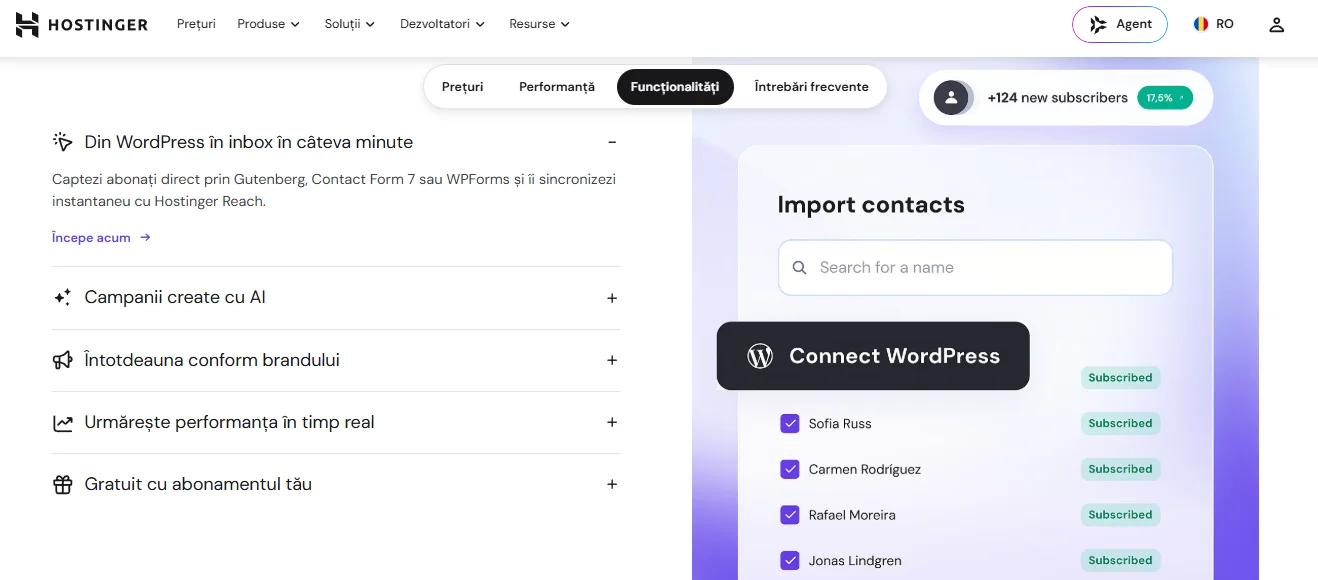Toggle the checkbox for Sofia Russ
The height and width of the screenshot is (580, 1318).
click(x=790, y=423)
